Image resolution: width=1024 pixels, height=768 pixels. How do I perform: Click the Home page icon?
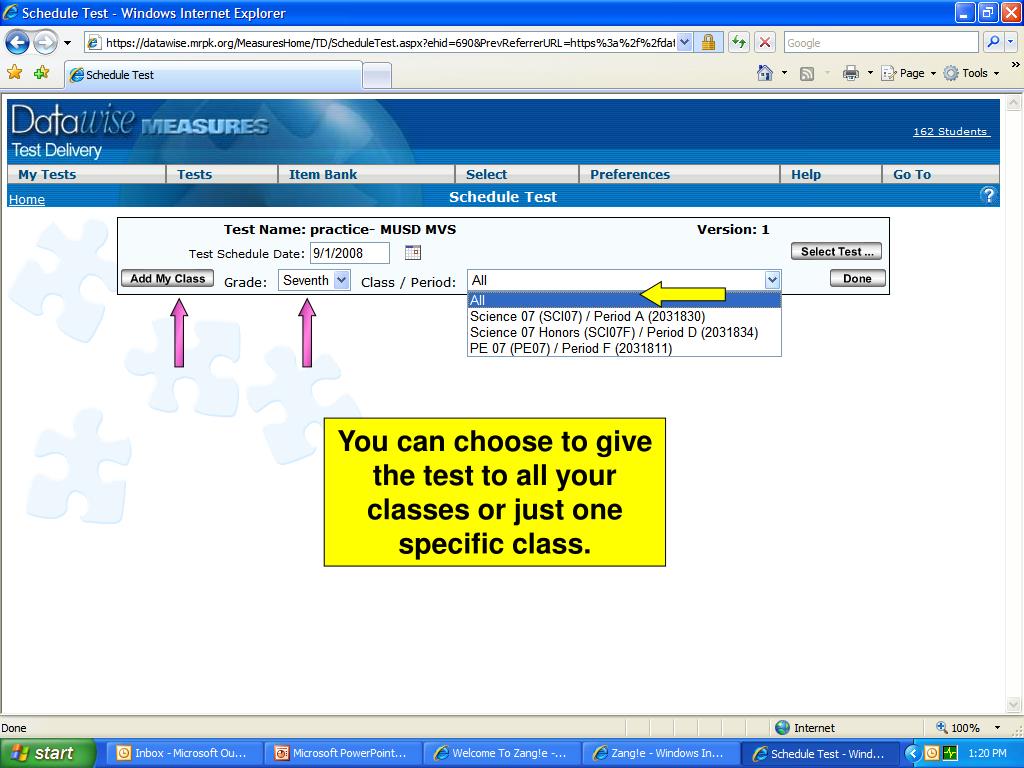coord(764,73)
